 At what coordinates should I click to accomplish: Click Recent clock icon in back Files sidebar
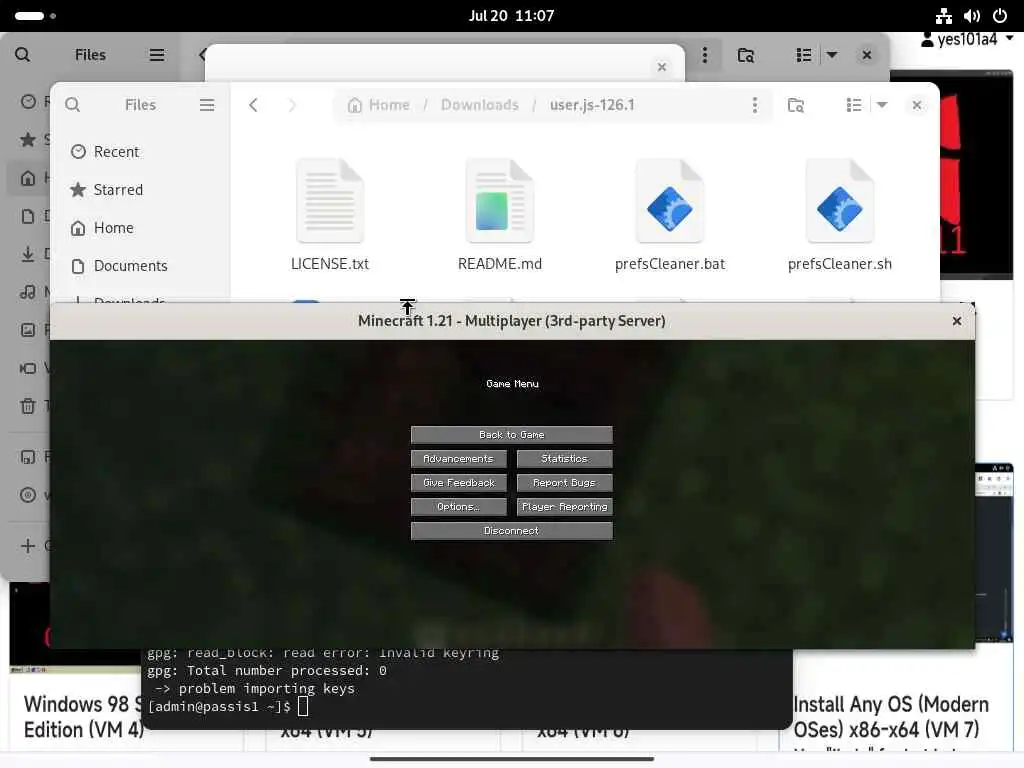[28, 101]
